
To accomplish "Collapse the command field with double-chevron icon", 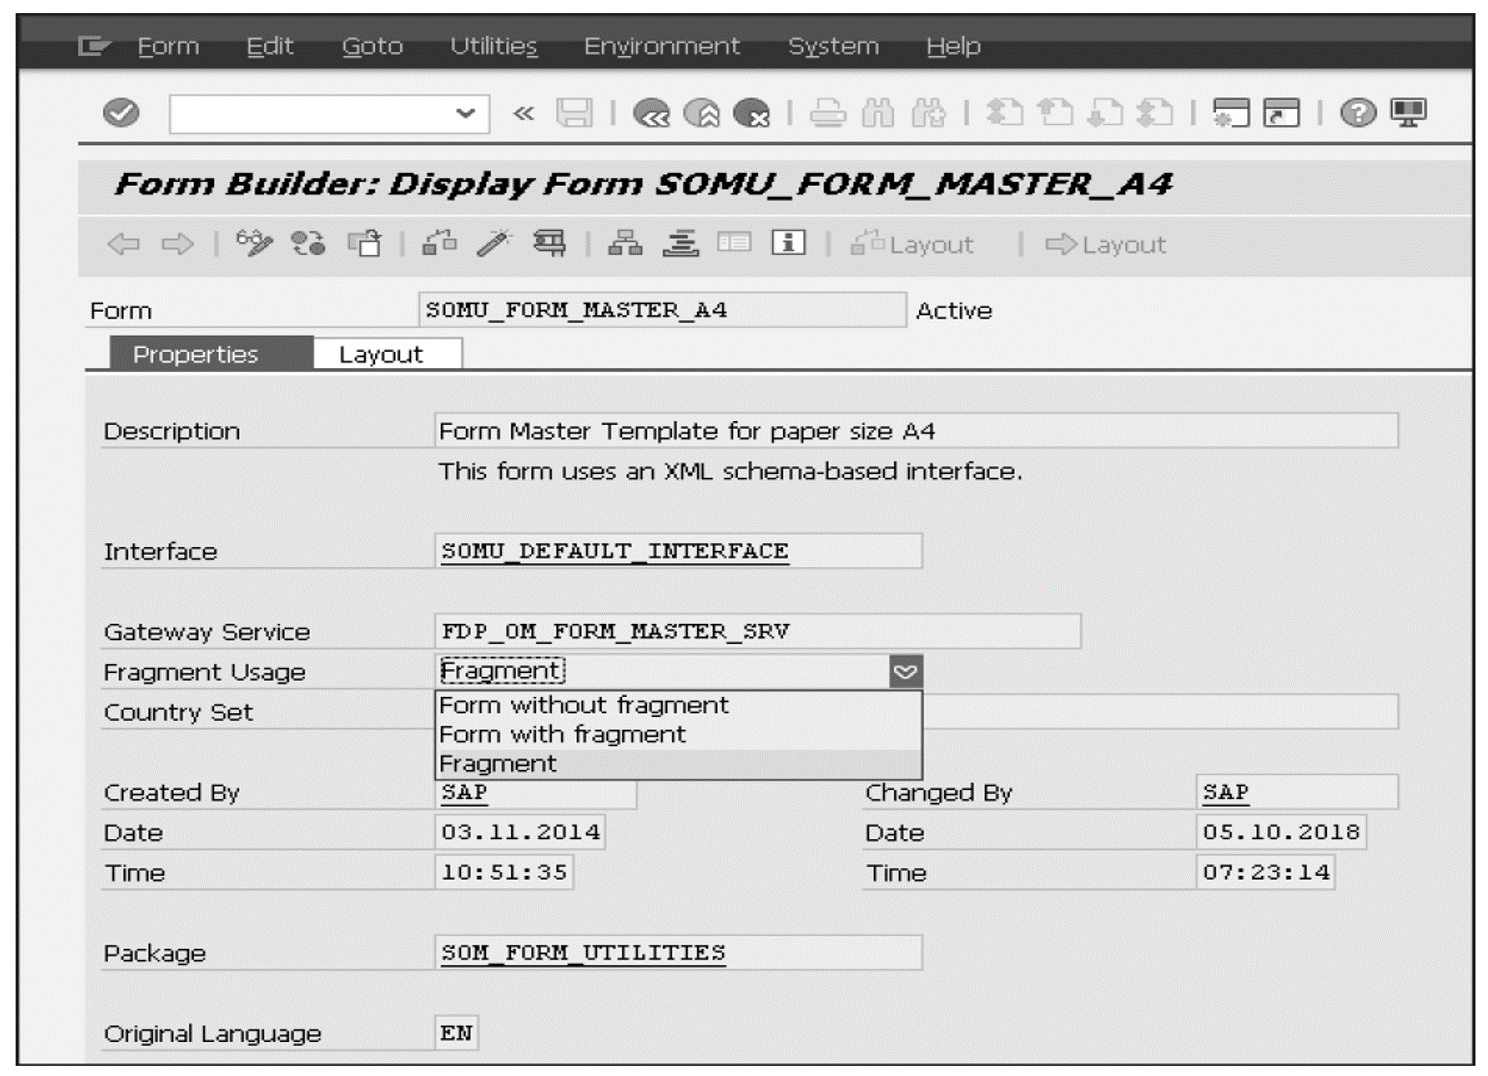I will (523, 113).
